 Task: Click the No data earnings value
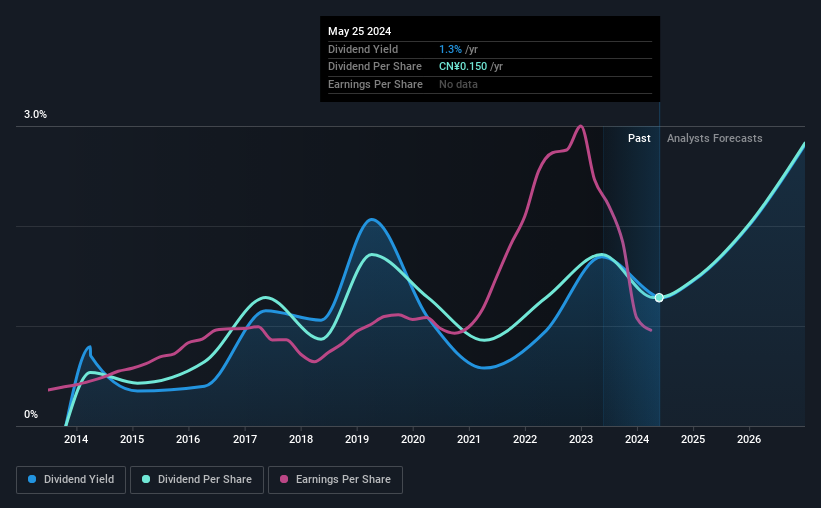(x=458, y=84)
